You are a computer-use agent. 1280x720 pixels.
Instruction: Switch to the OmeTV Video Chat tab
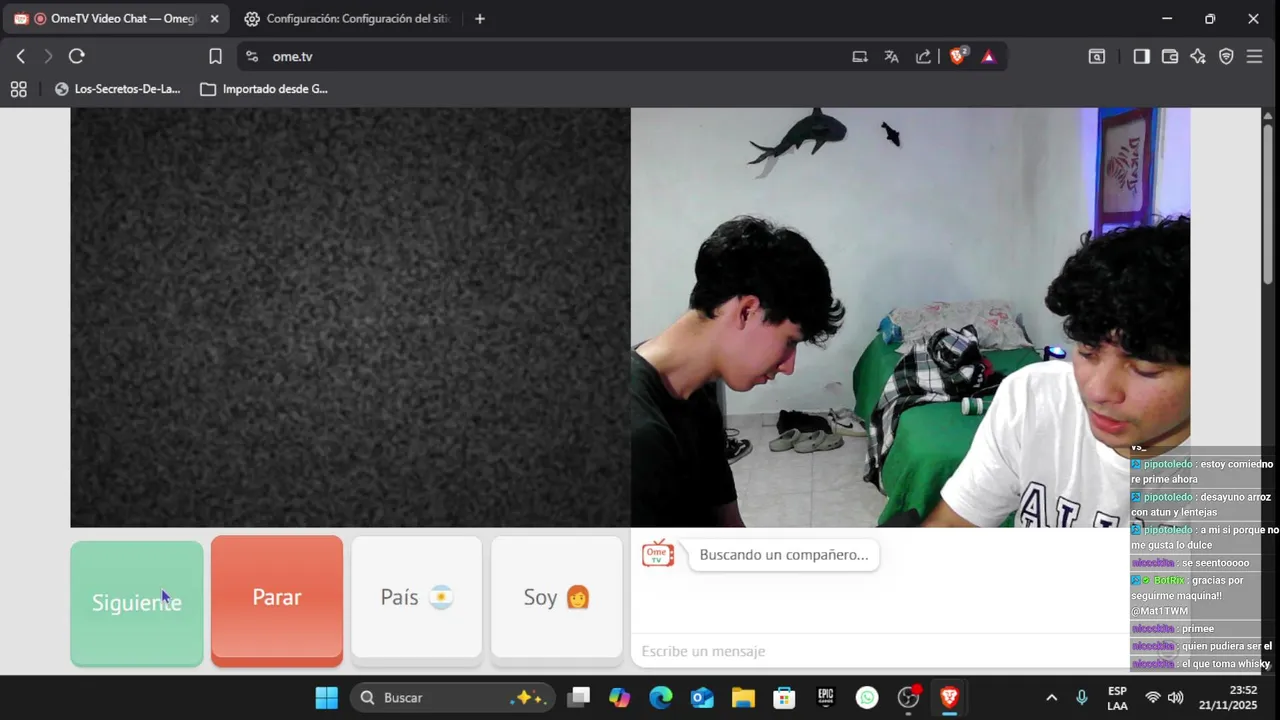pyautogui.click(x=117, y=19)
